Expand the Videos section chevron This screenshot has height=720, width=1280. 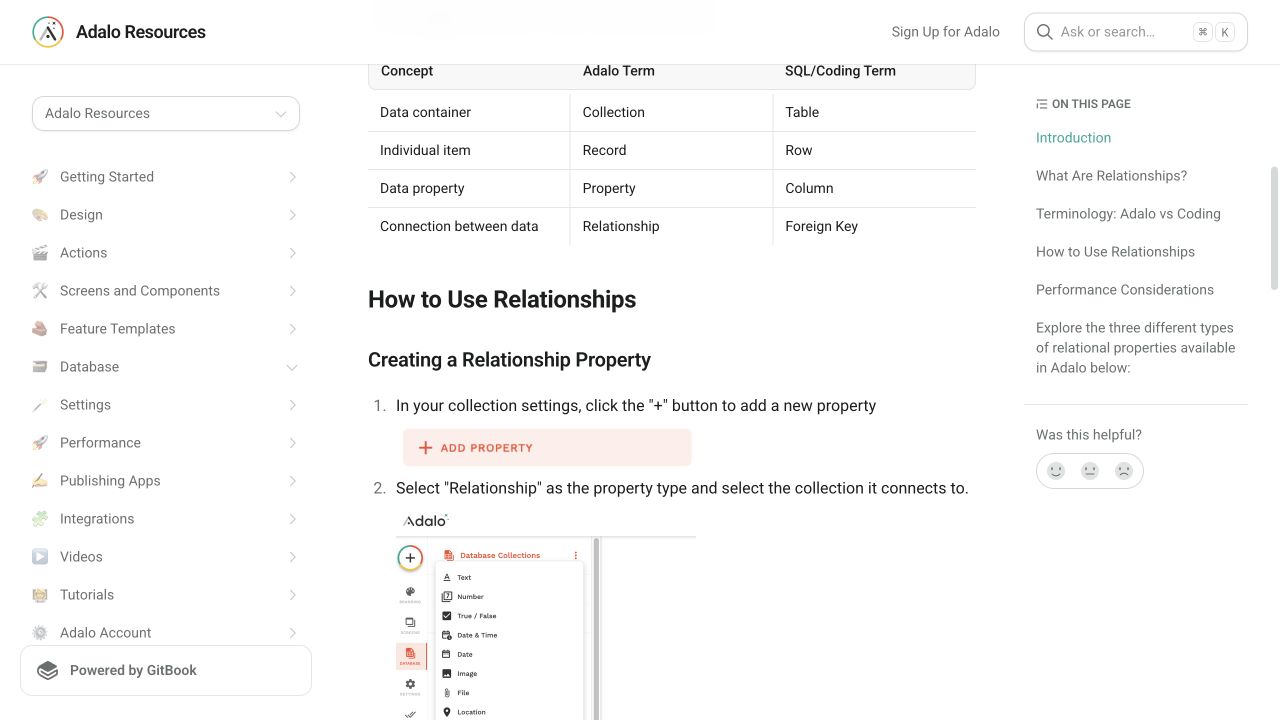click(x=292, y=557)
